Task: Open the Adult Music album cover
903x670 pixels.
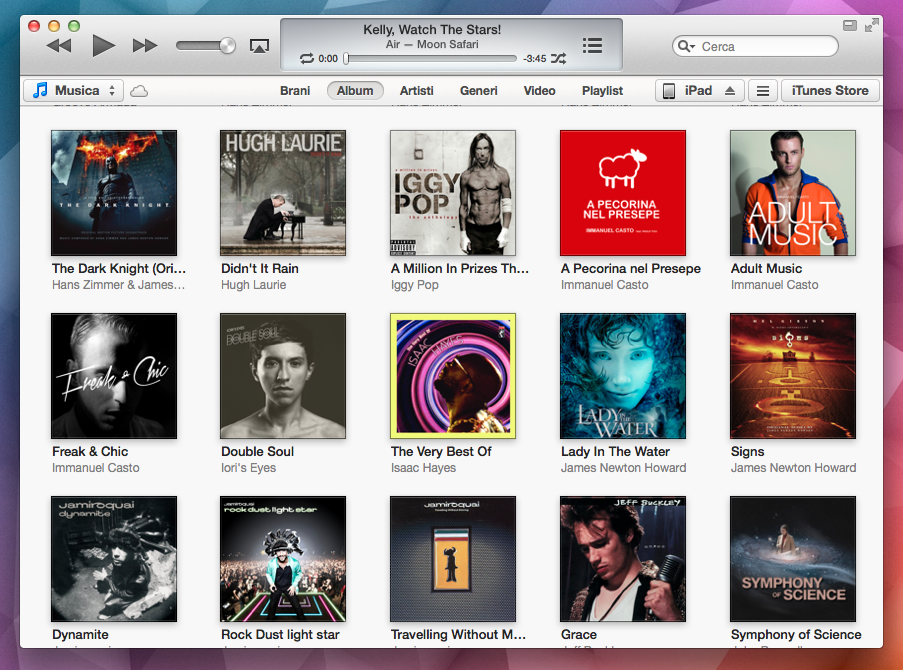Action: pos(792,193)
